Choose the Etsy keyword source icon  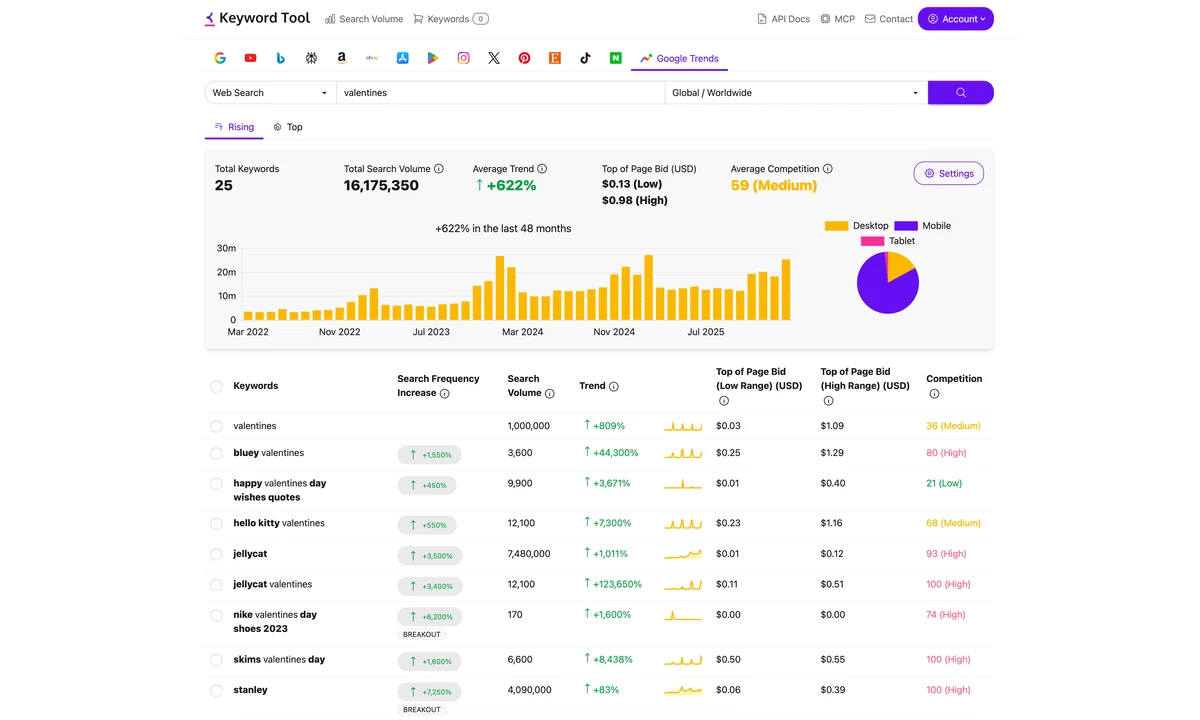555,58
